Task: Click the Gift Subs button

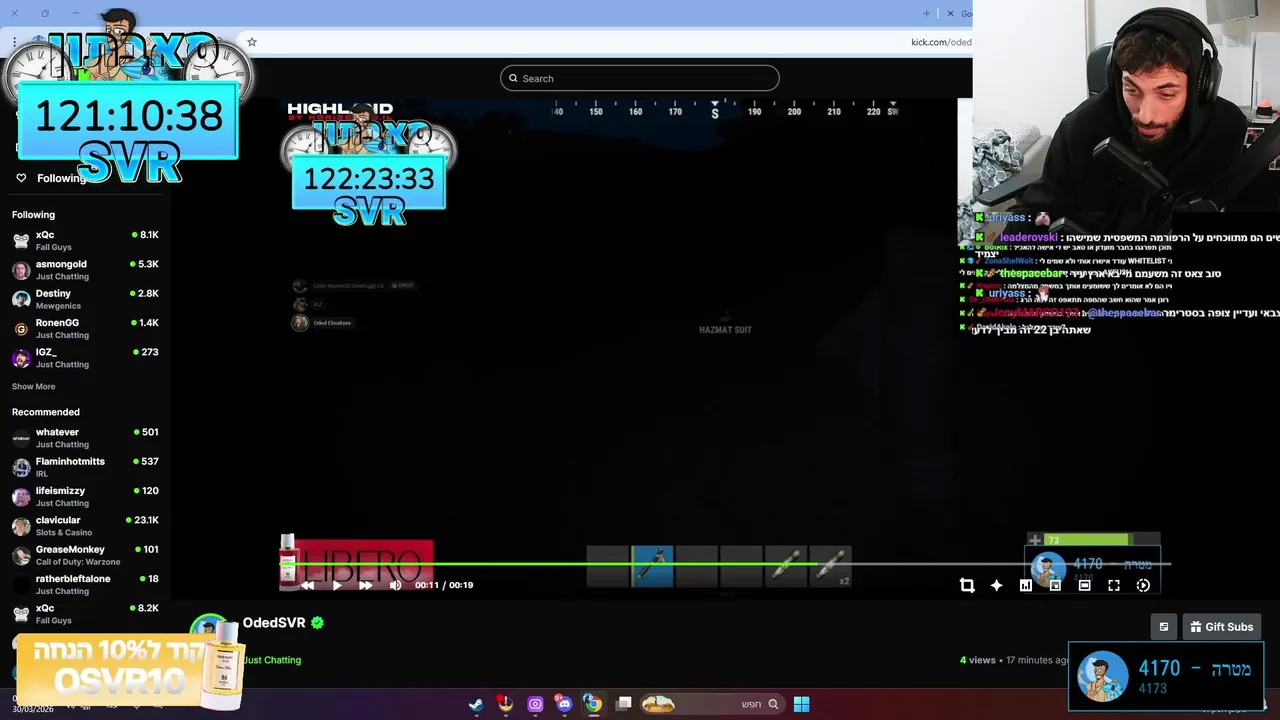Action: [1221, 627]
